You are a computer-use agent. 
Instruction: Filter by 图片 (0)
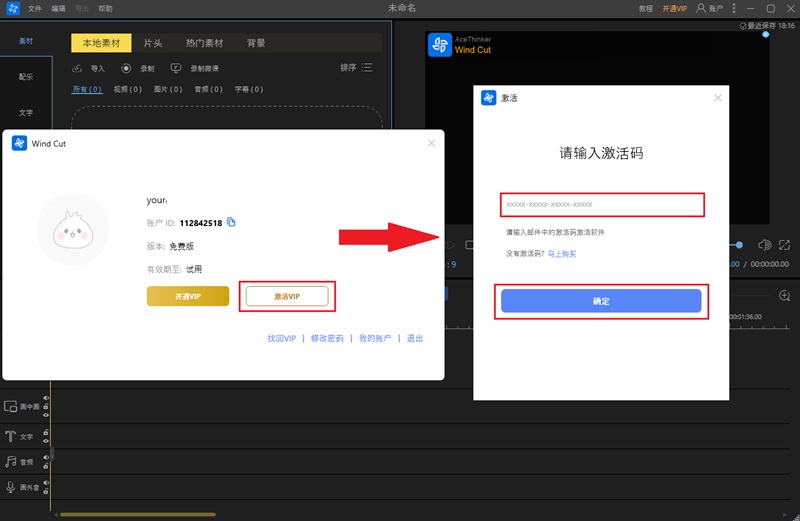click(x=168, y=89)
